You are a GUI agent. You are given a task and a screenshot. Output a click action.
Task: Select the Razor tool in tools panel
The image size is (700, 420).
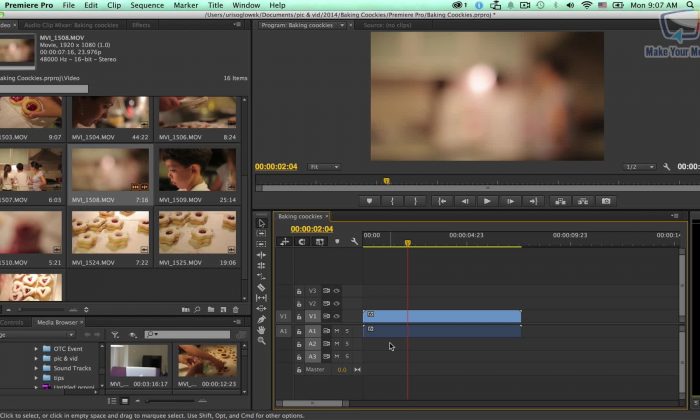[262, 287]
